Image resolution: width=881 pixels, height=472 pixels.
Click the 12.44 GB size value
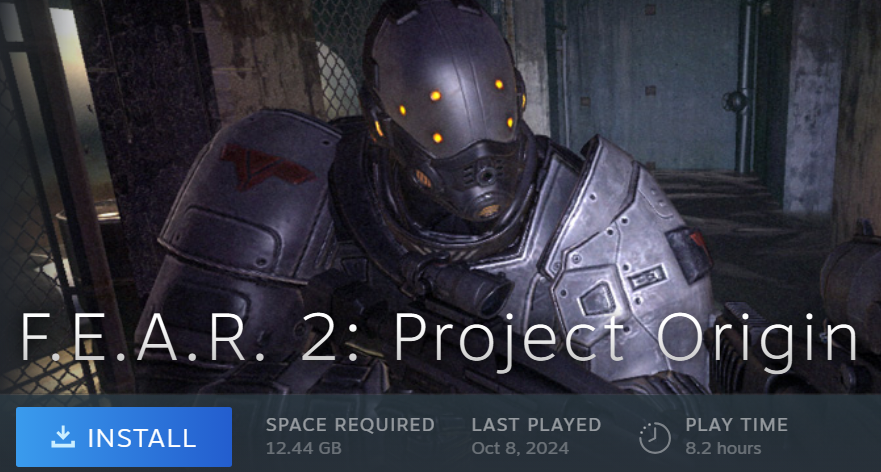[x=303, y=448]
